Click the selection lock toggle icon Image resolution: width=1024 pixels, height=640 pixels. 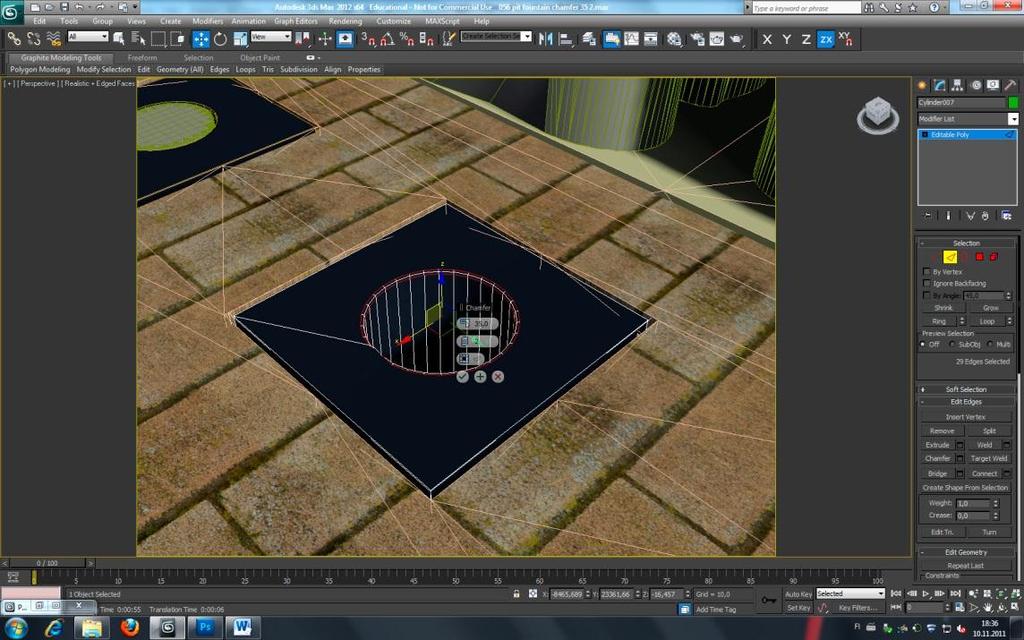516,594
